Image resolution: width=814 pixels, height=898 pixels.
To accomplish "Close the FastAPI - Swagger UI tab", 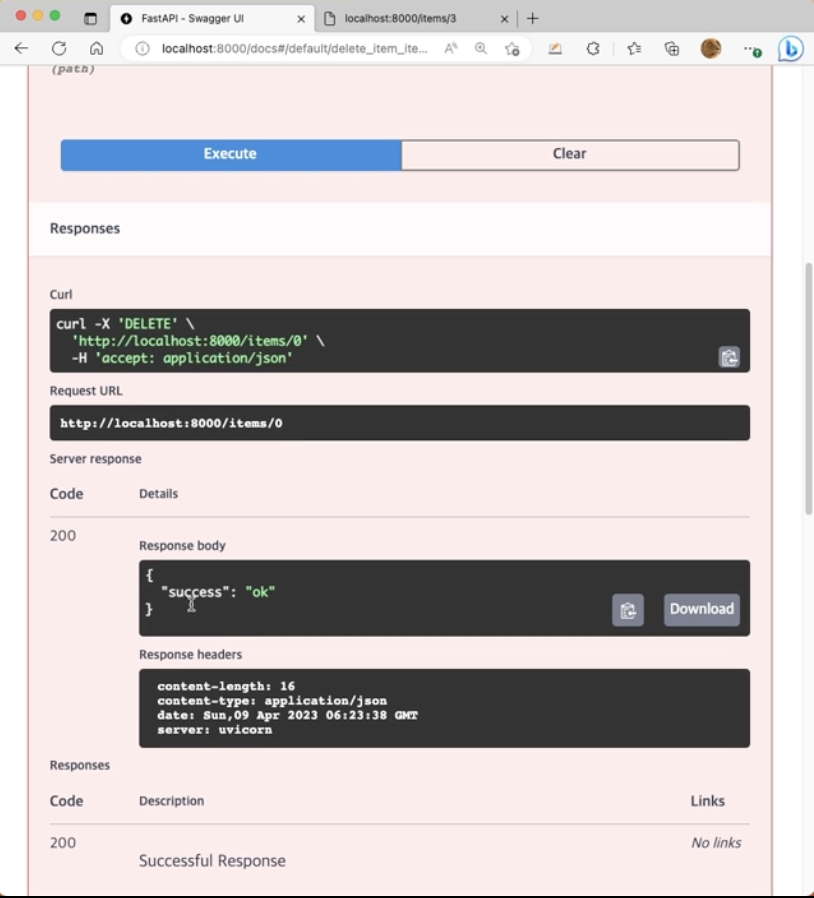I will pyautogui.click(x=301, y=19).
